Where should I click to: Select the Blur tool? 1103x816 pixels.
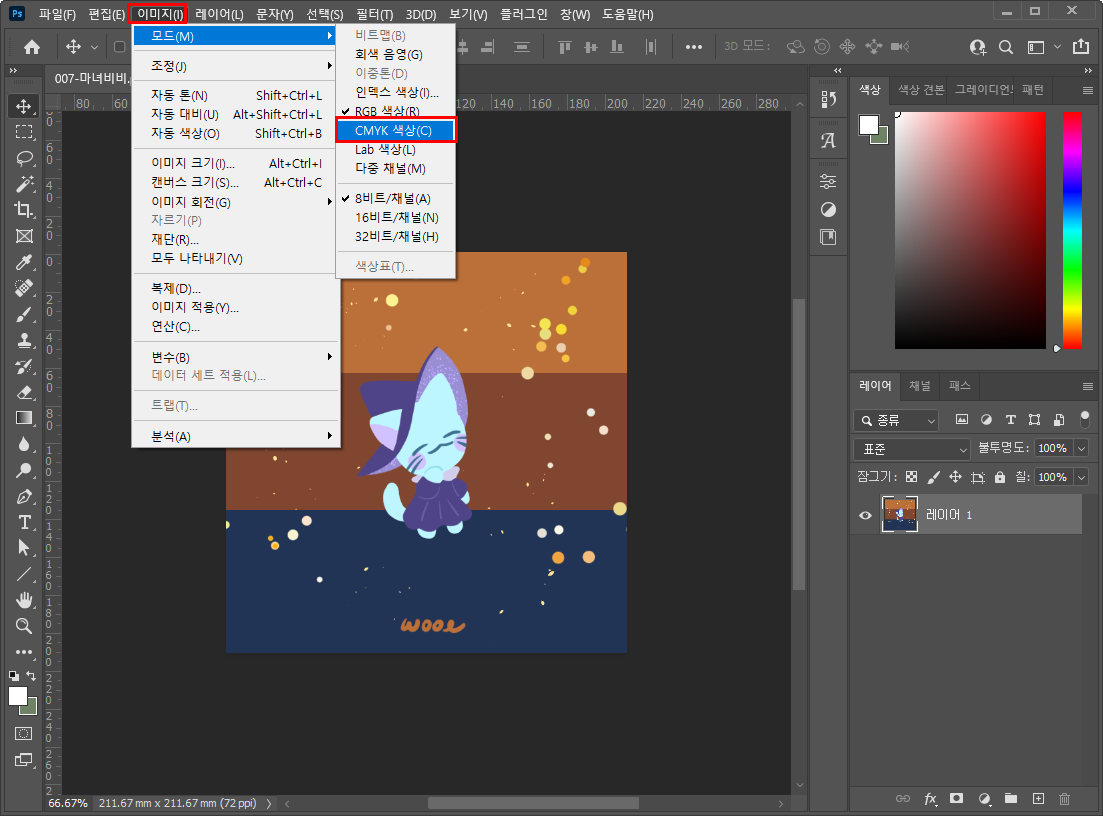[x=24, y=444]
